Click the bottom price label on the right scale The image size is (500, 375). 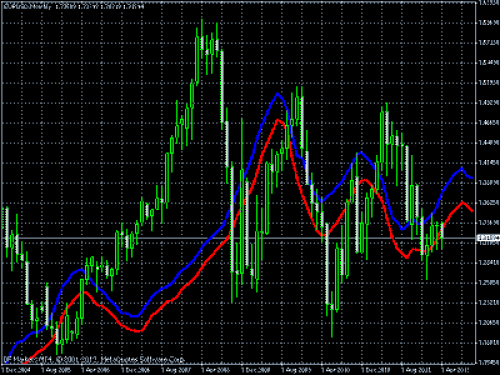(489, 362)
